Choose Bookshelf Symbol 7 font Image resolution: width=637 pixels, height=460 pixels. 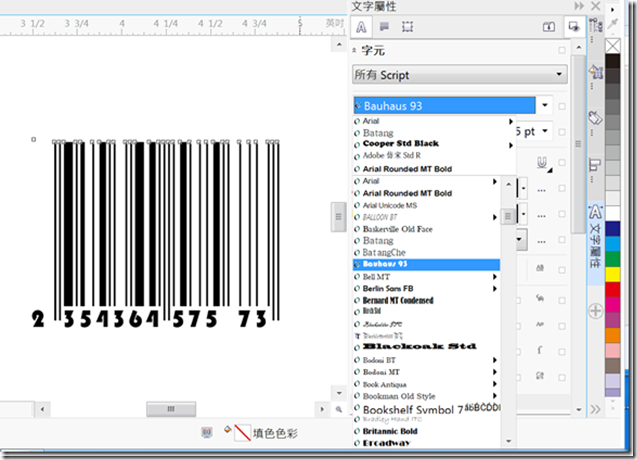(426, 409)
